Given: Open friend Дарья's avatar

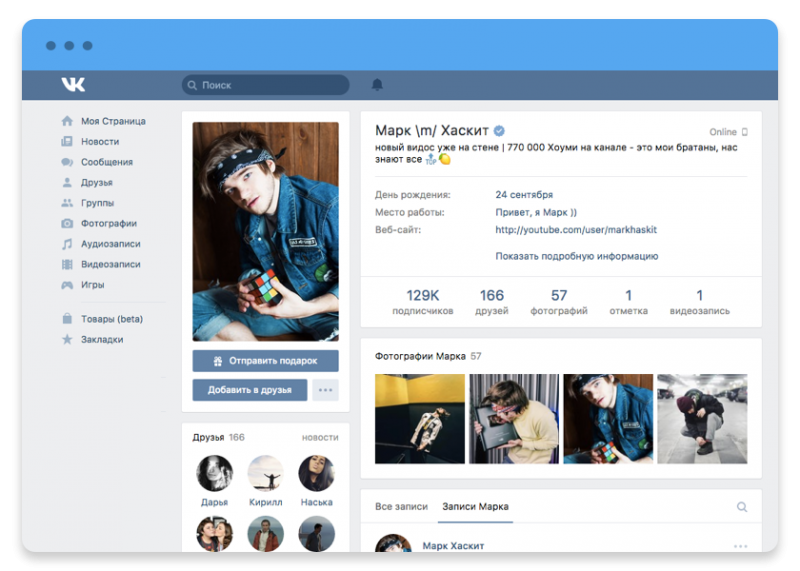Looking at the screenshot, I should pos(214,474).
